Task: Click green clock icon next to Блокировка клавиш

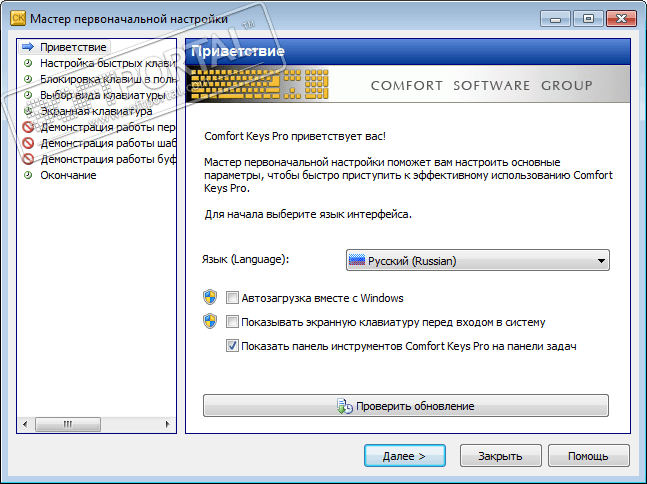Action: (x=28, y=79)
